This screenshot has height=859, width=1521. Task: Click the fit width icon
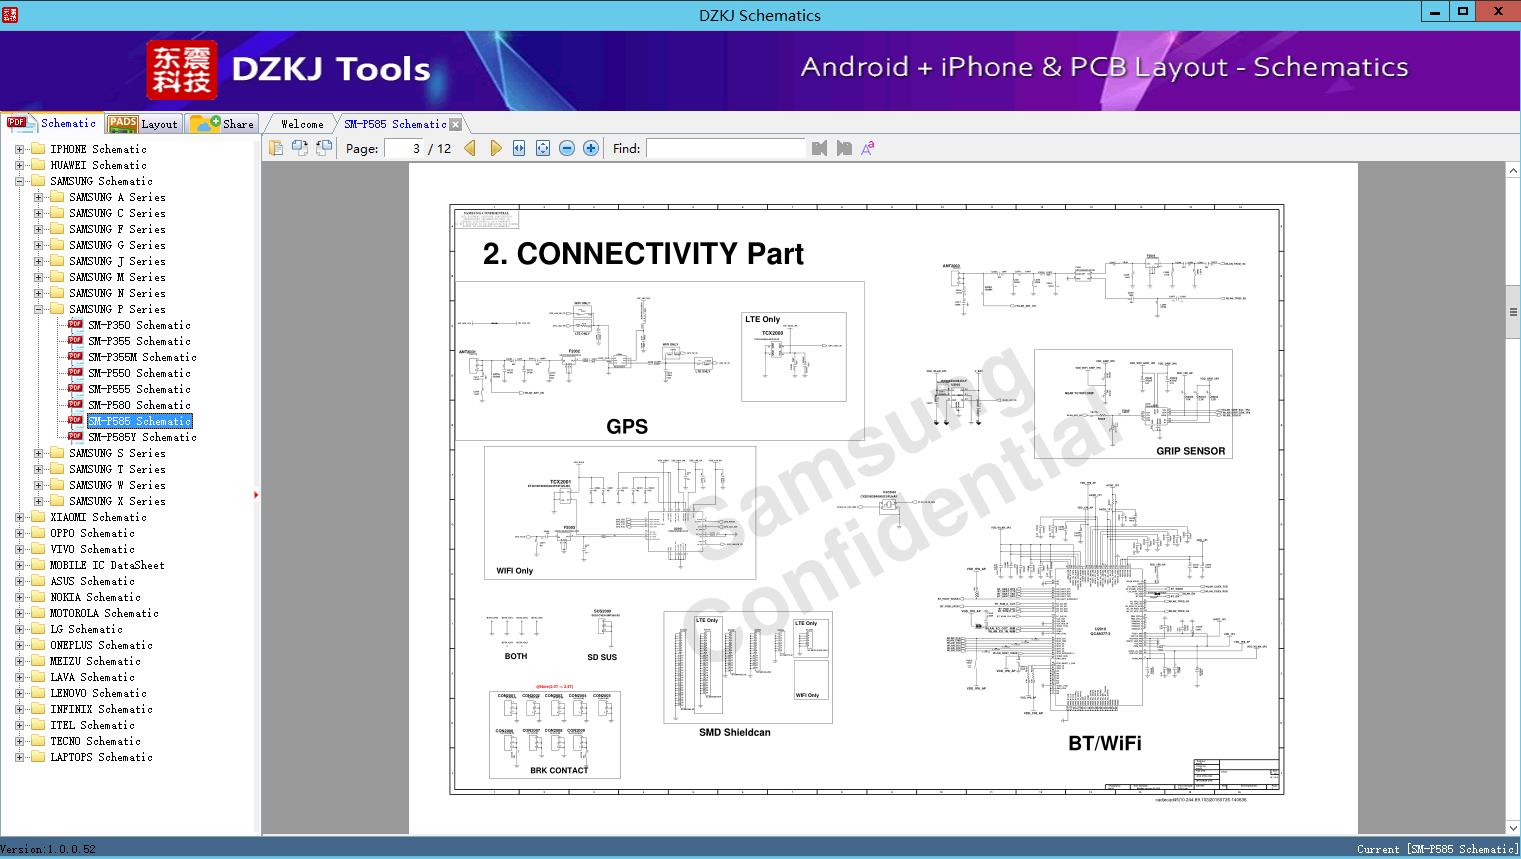(x=519, y=148)
